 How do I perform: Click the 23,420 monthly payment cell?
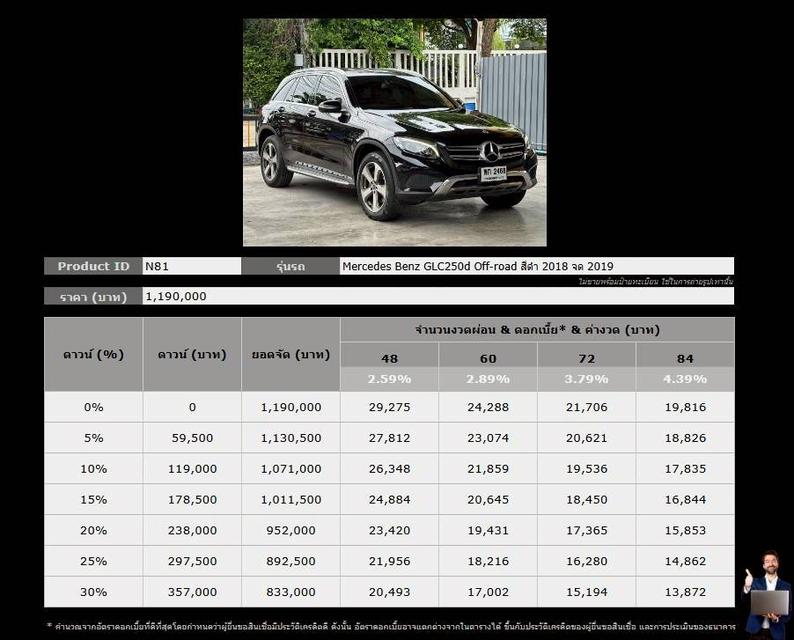(x=389, y=531)
